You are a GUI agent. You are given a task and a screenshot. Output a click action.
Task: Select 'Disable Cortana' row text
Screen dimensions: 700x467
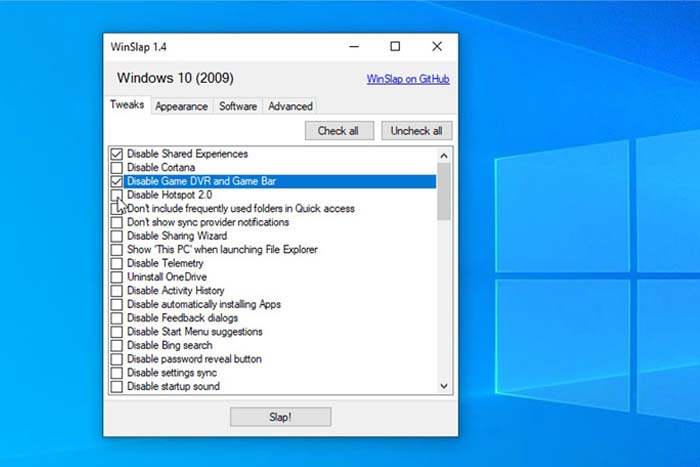coord(161,167)
